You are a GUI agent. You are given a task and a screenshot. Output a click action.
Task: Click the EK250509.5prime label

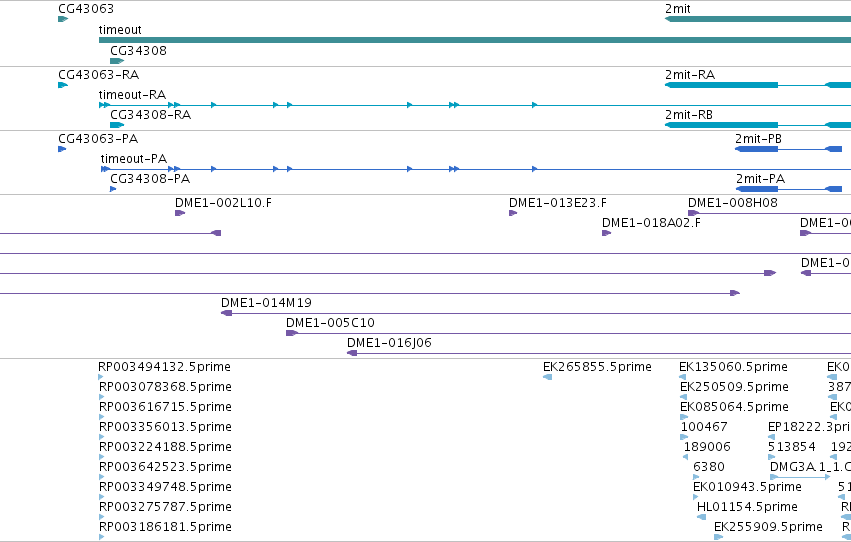pyautogui.click(x=734, y=386)
